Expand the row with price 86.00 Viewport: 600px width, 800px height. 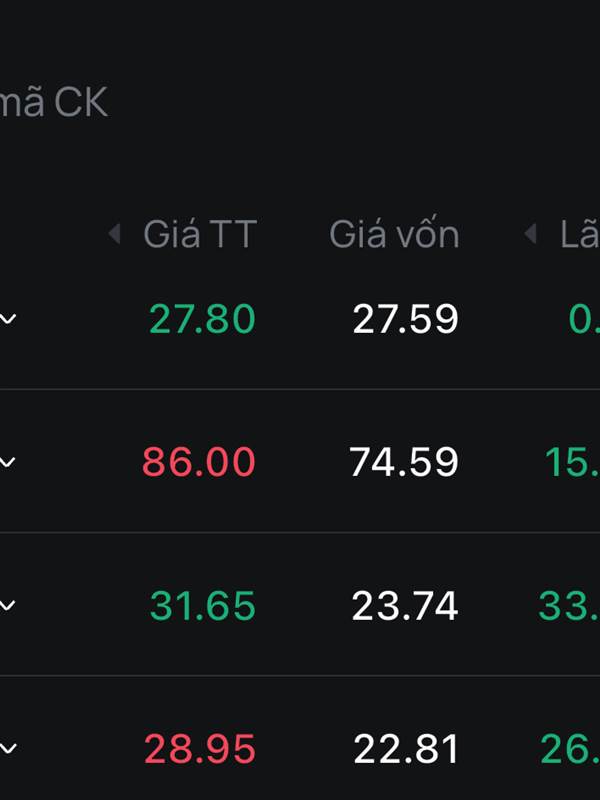pos(8,462)
